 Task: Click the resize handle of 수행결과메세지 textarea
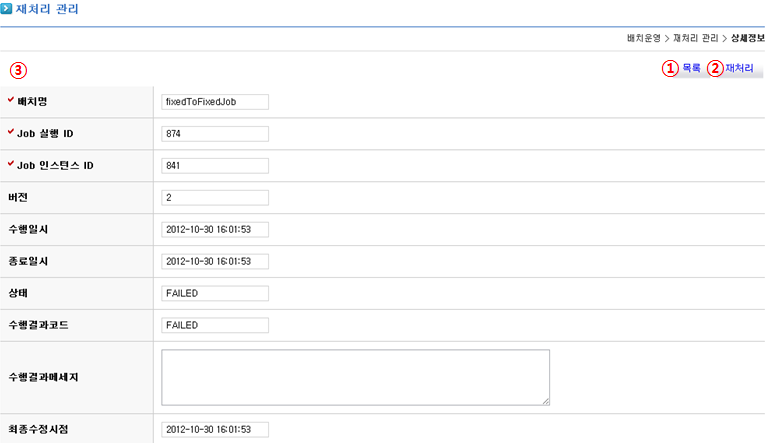(x=546, y=401)
